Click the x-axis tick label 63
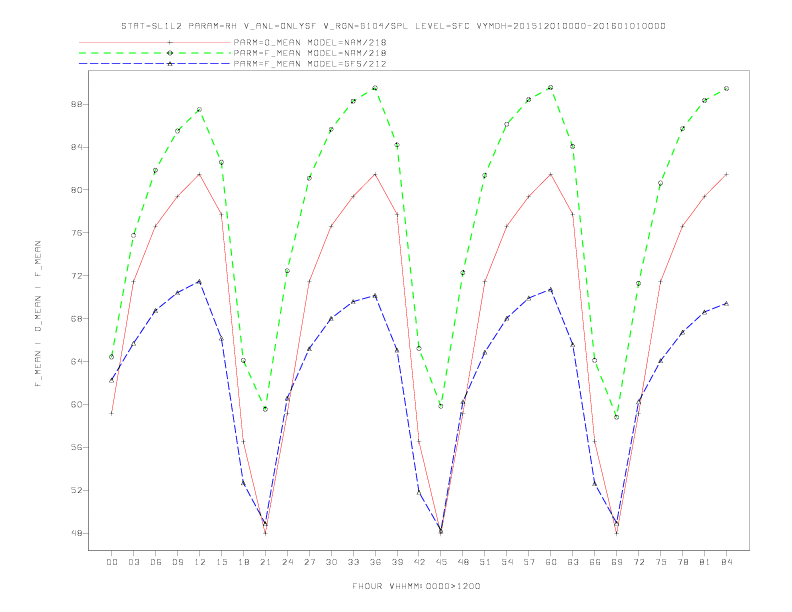792x612 pixels. (x=573, y=562)
